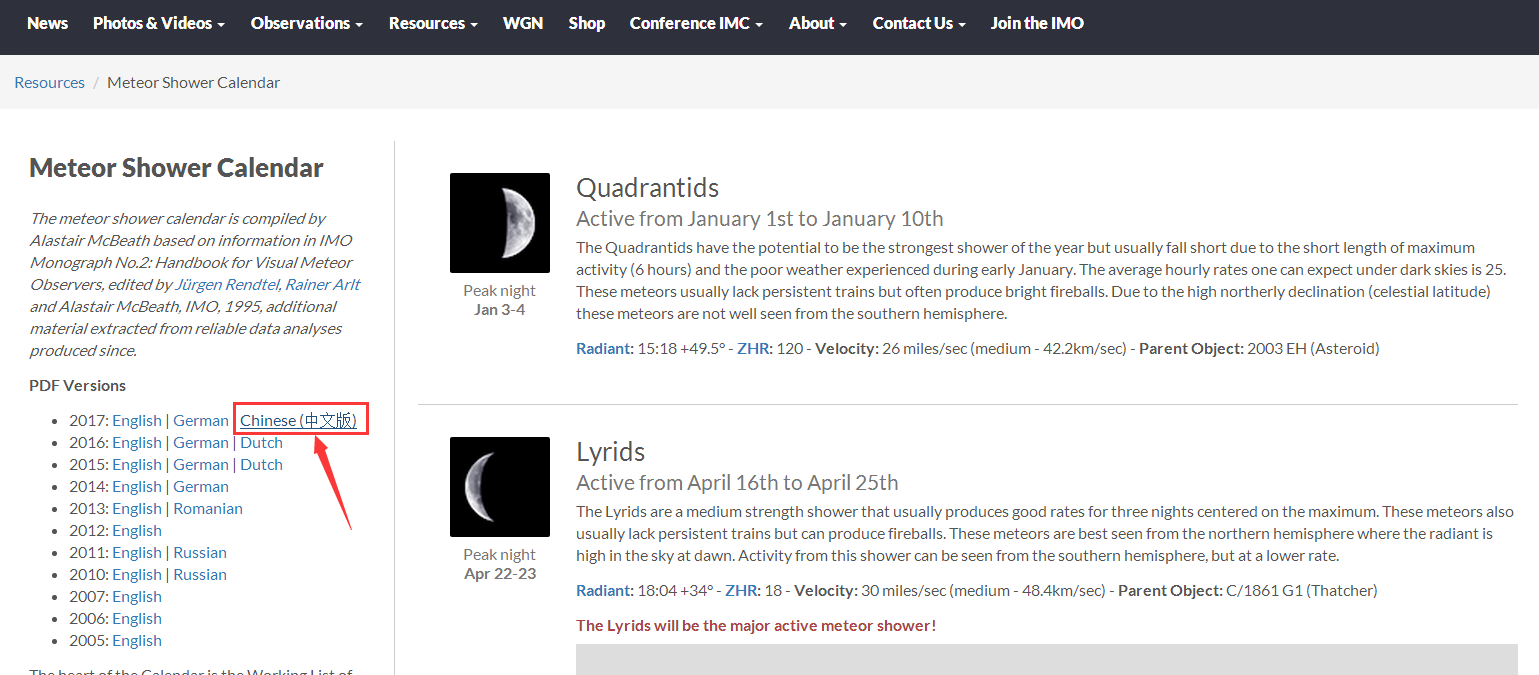Click the Lyrids Radiant link
1539x675 pixels.
[x=604, y=590]
